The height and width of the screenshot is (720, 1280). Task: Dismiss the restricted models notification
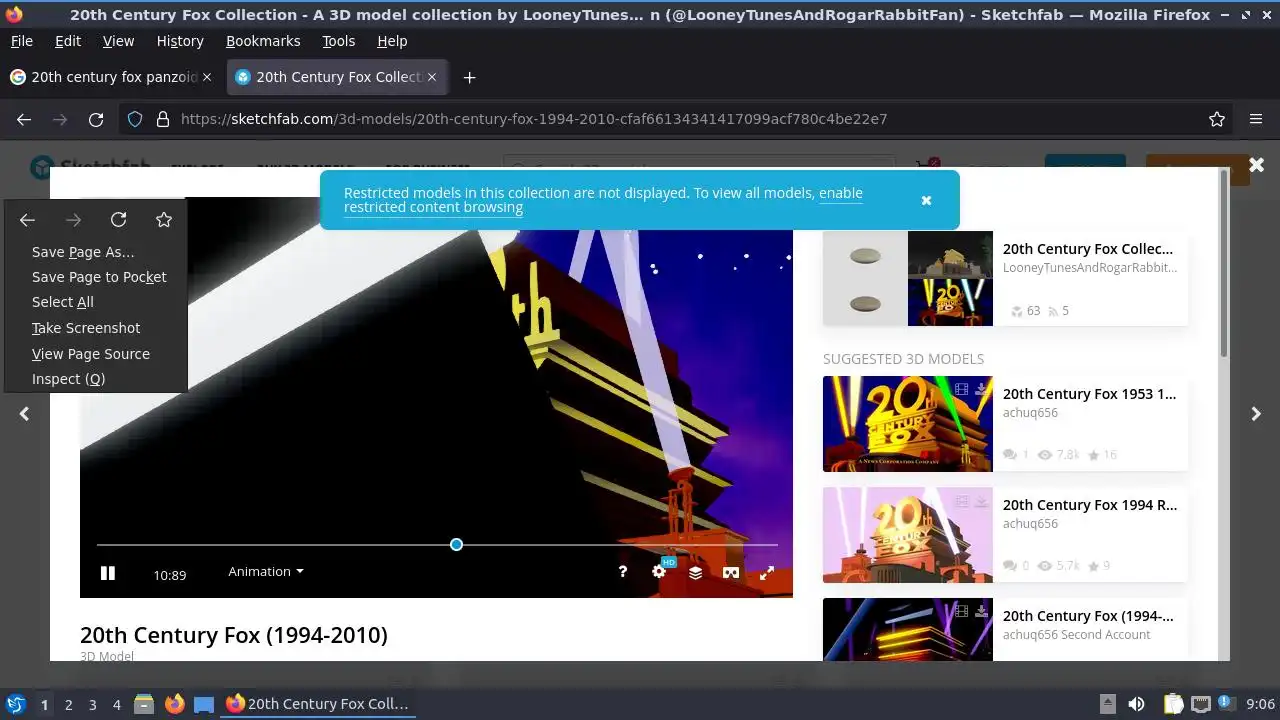click(926, 200)
